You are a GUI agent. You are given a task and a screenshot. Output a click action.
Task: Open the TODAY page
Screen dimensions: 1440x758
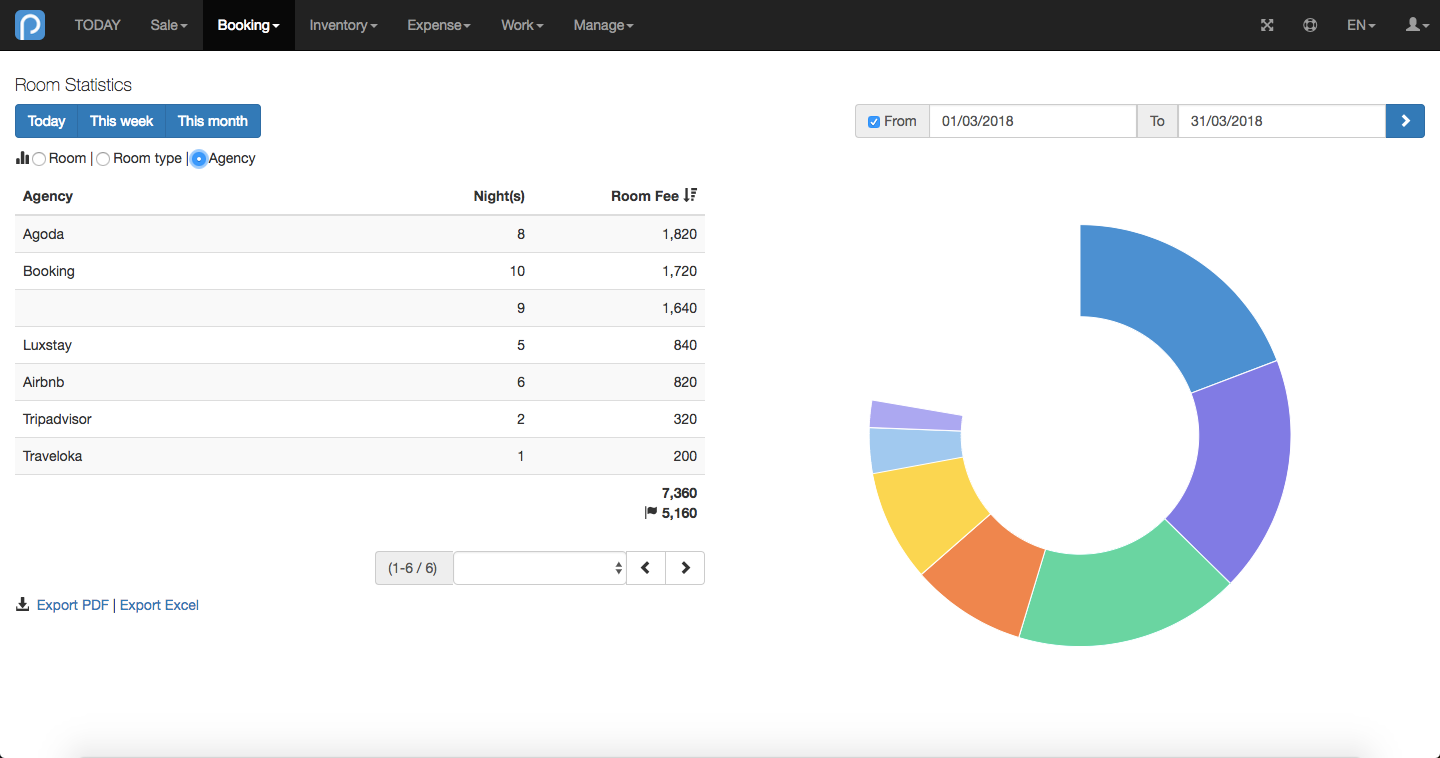tap(98, 25)
